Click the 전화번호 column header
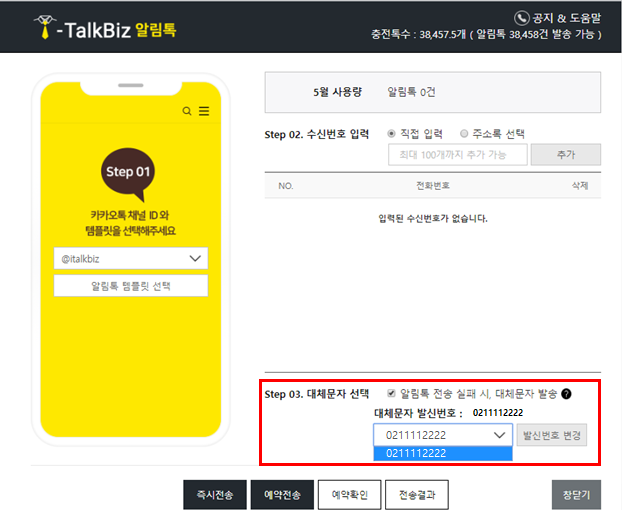 (433, 185)
